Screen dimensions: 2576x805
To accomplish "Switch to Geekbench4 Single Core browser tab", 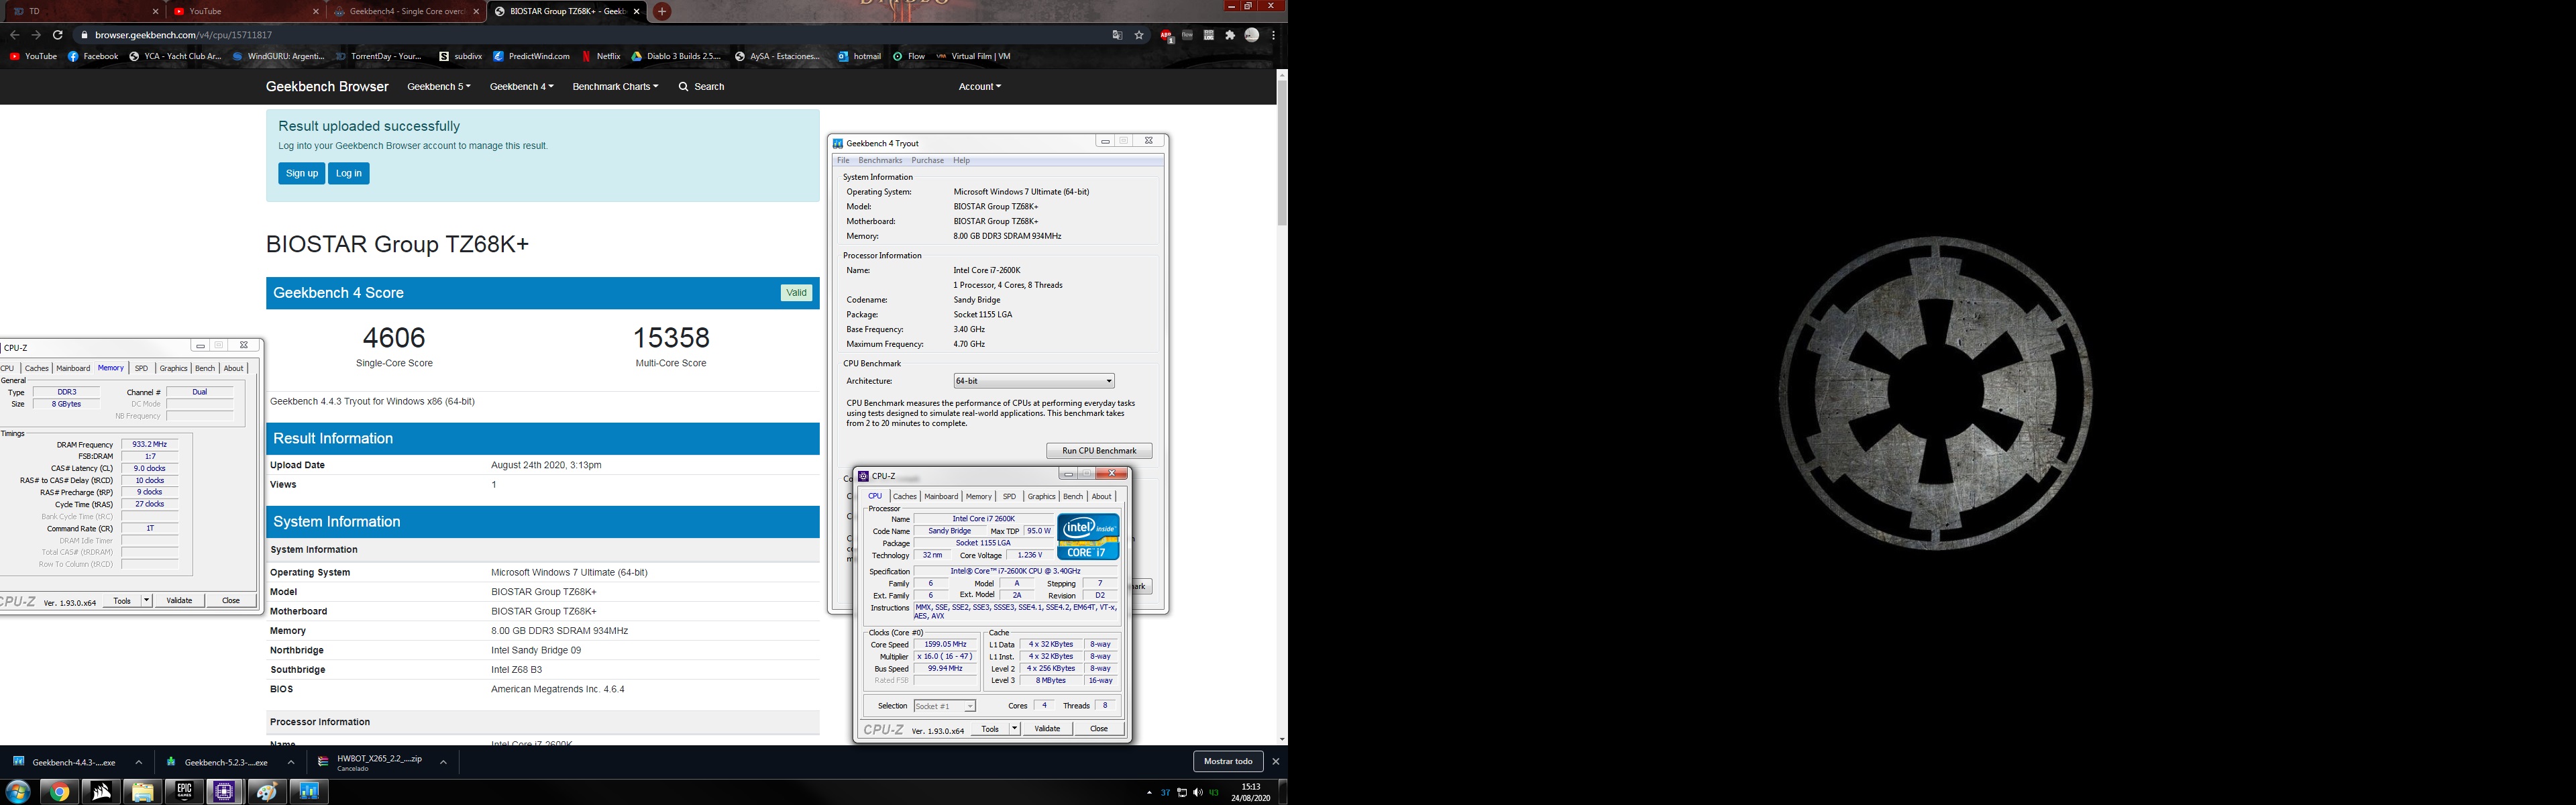I will pyautogui.click(x=407, y=11).
